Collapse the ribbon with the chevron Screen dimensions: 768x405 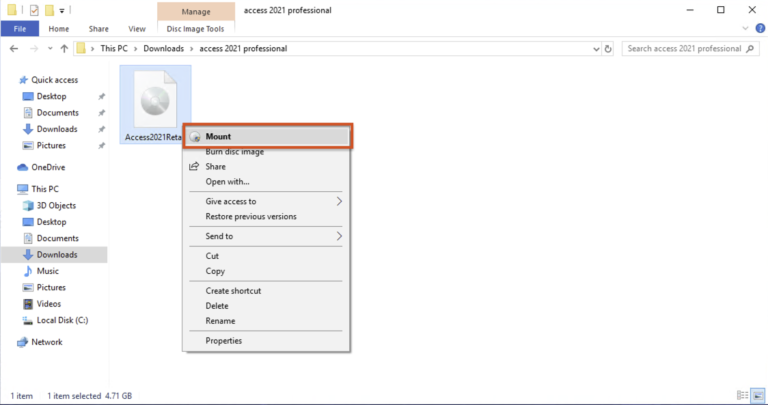tap(745, 29)
